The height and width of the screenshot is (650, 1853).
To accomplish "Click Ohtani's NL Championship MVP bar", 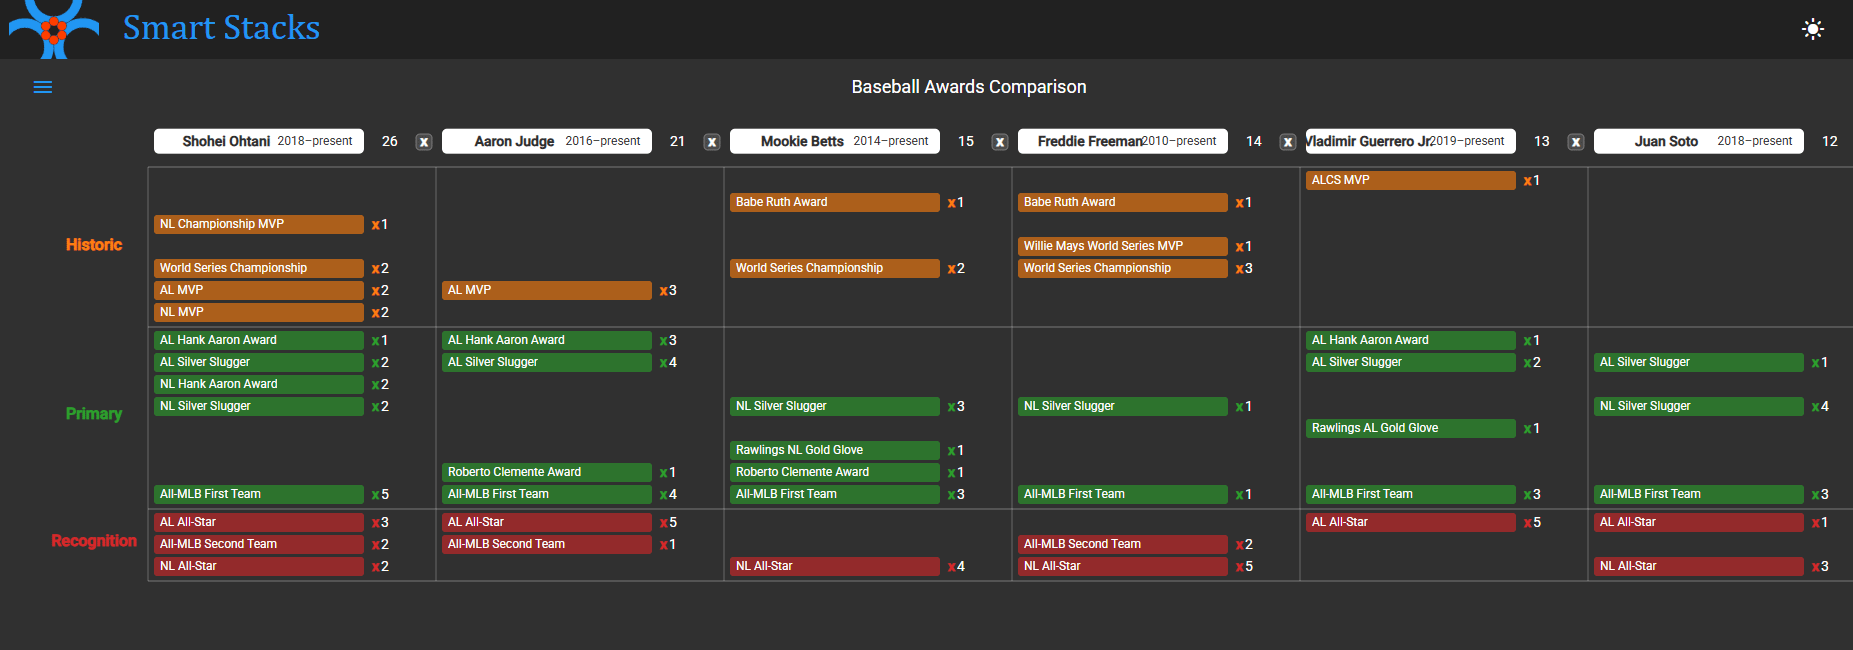I will click(x=259, y=224).
